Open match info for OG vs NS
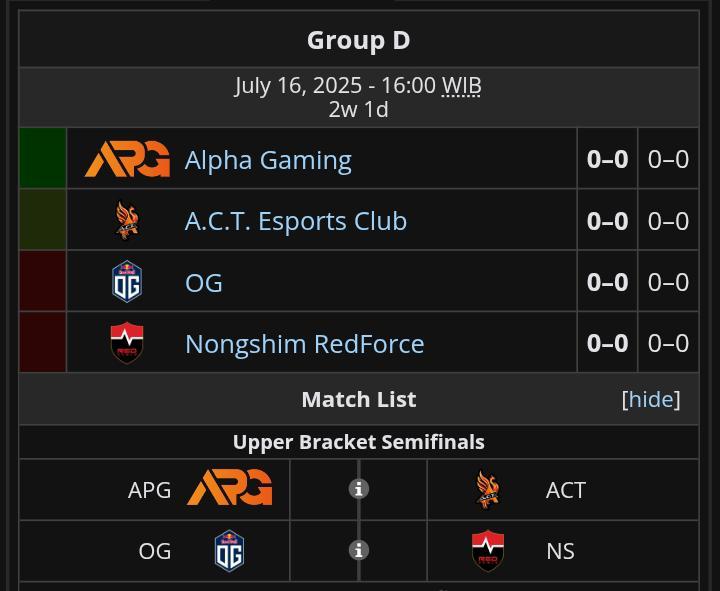 pyautogui.click(x=359, y=550)
